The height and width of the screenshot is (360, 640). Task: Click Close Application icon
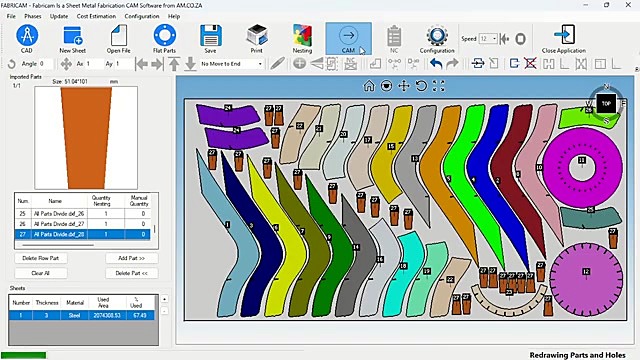[564, 35]
